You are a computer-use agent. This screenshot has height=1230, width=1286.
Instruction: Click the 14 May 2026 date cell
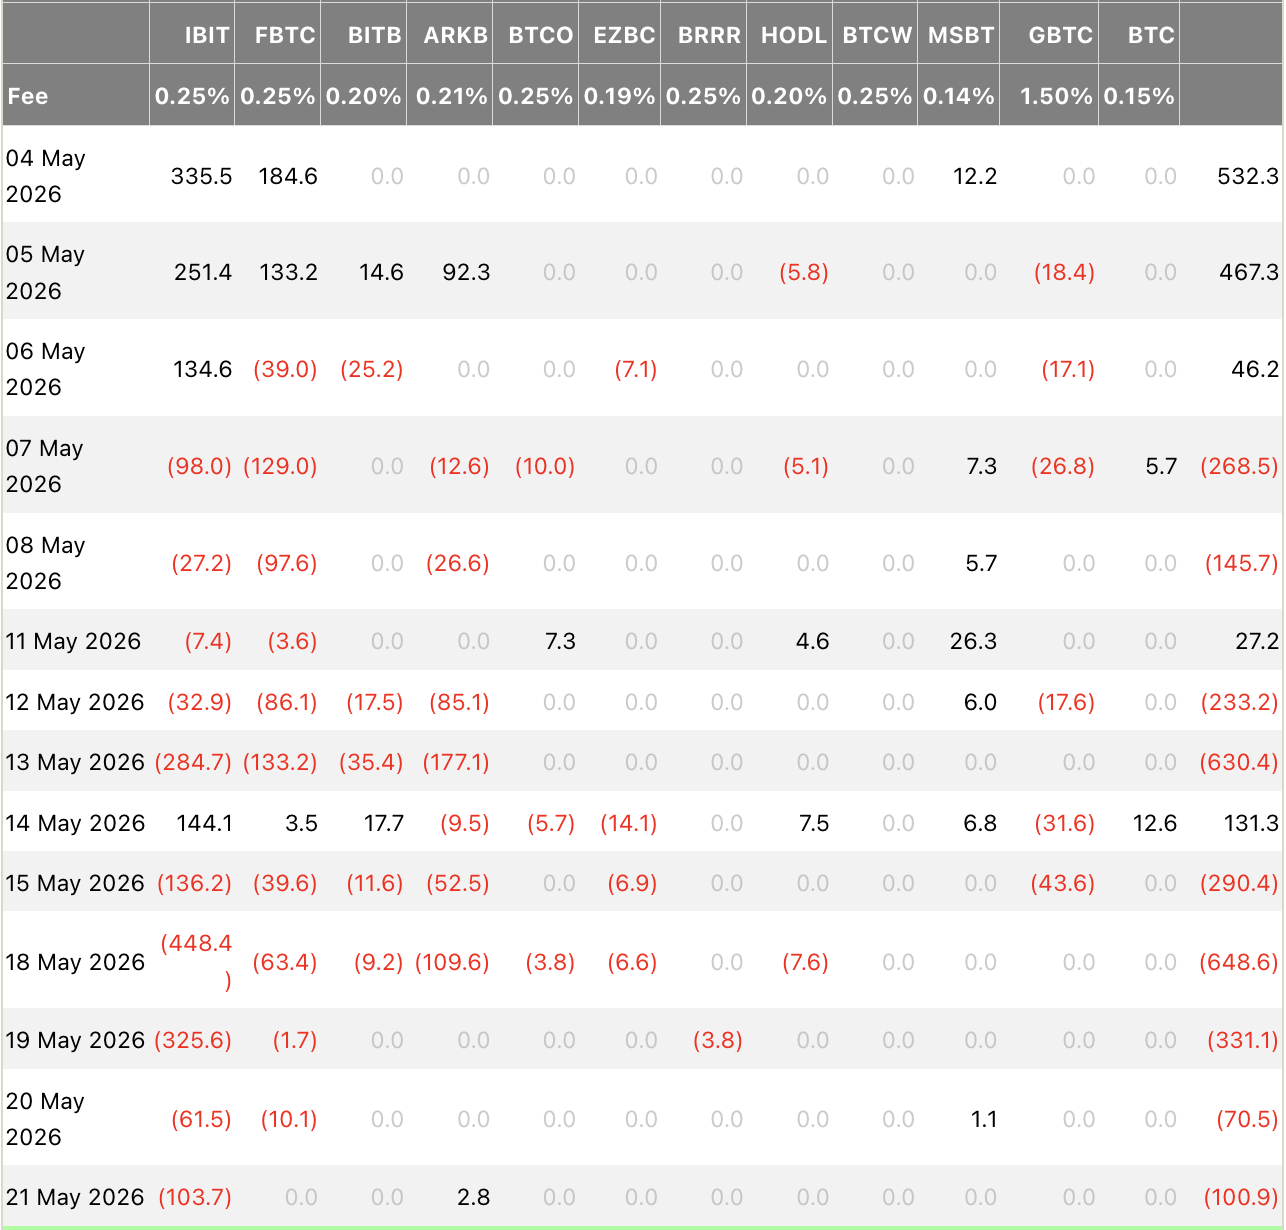[x=76, y=823]
